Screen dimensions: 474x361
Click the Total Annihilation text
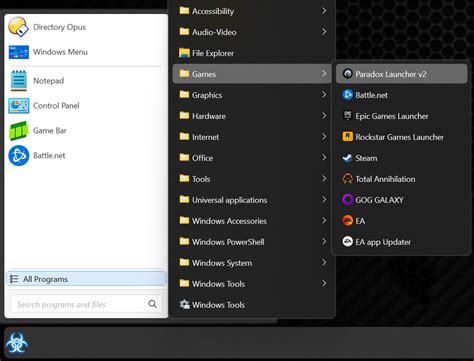coord(385,179)
